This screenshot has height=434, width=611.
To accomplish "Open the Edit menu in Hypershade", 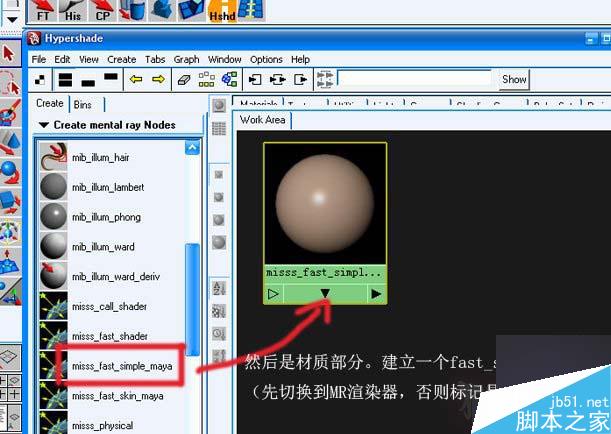I will (x=62, y=60).
